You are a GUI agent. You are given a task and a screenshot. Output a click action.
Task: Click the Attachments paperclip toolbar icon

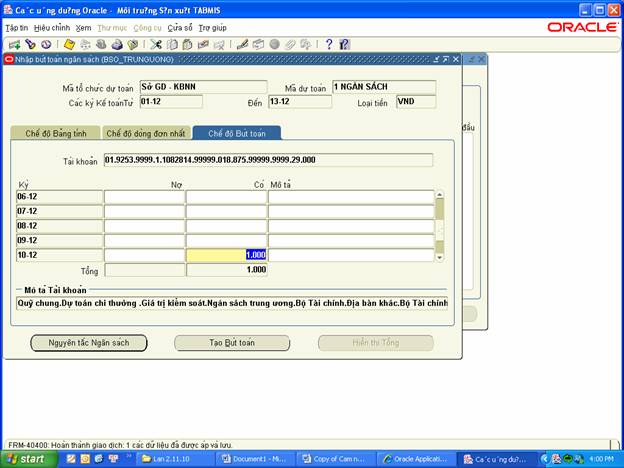pos(290,45)
